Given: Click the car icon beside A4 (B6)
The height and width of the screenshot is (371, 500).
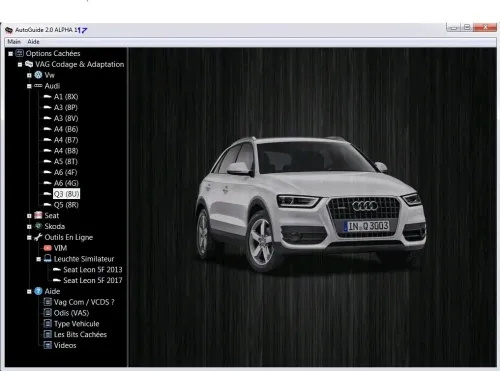Looking at the screenshot, I should pyautogui.click(x=48, y=129).
